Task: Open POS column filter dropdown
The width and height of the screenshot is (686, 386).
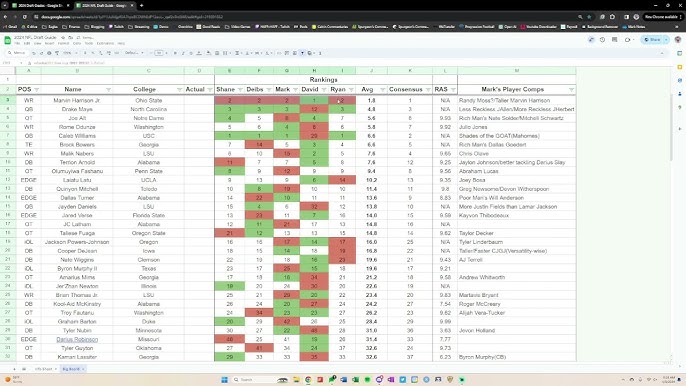Action: 37,90
